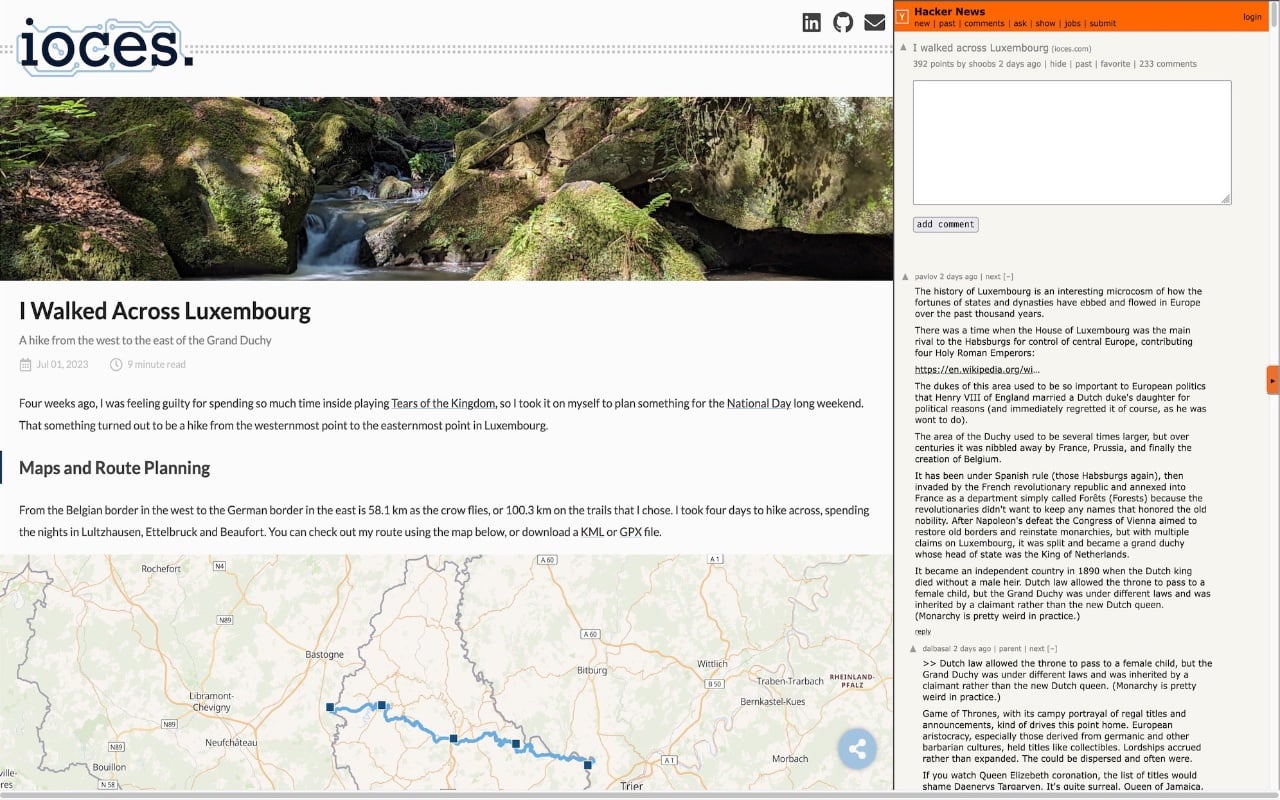Click the 'Jul 01, 2023' publish date
Viewport: 1280px width, 800px height.
click(62, 365)
